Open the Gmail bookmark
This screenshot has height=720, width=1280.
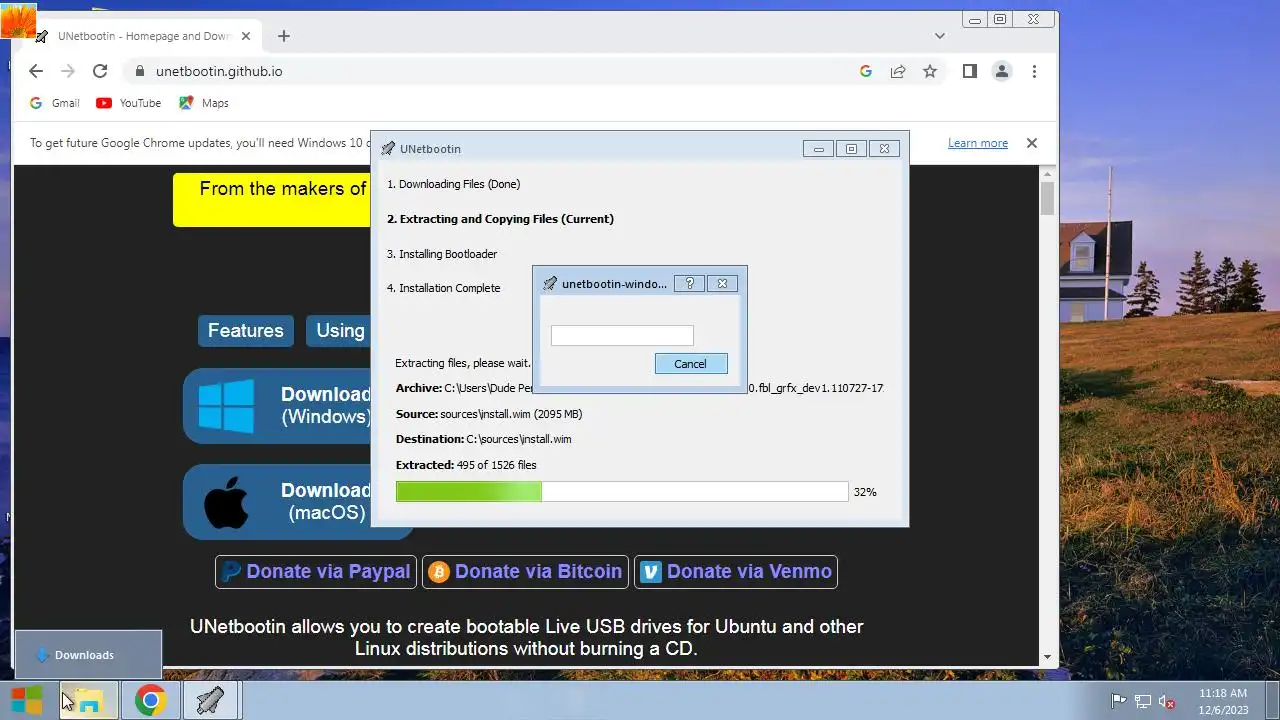pyautogui.click(x=55, y=103)
